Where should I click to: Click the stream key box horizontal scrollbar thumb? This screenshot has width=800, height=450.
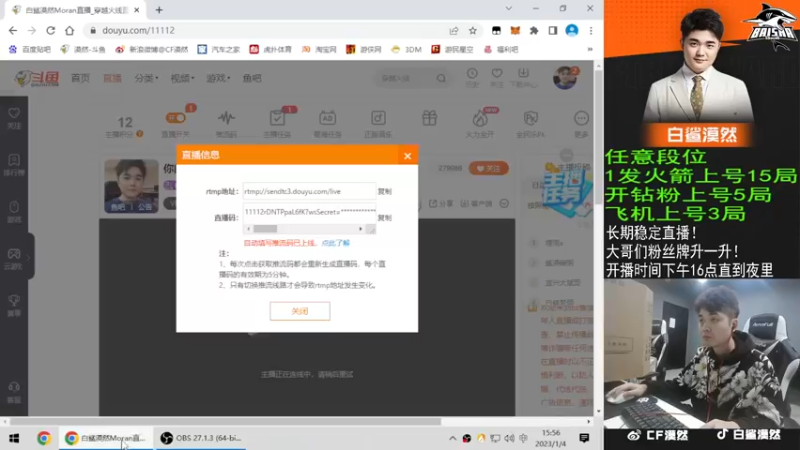tap(265, 229)
